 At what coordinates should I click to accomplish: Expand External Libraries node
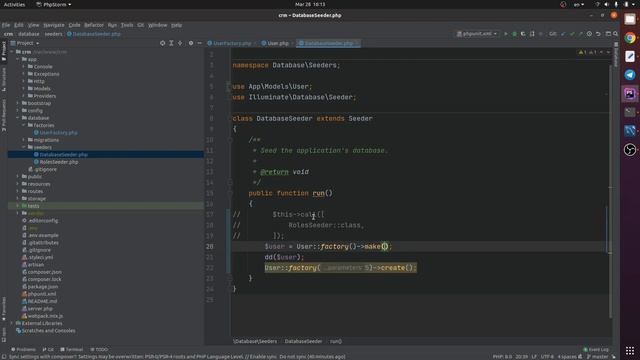[x=12, y=323]
